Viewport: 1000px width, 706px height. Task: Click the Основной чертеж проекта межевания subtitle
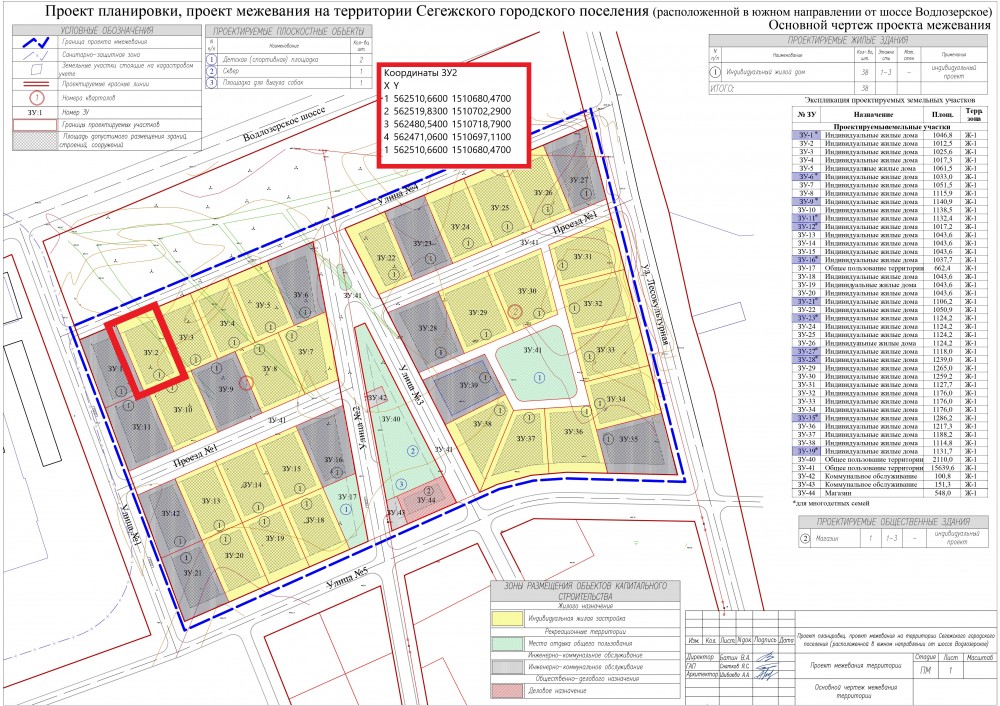[x=879, y=26]
